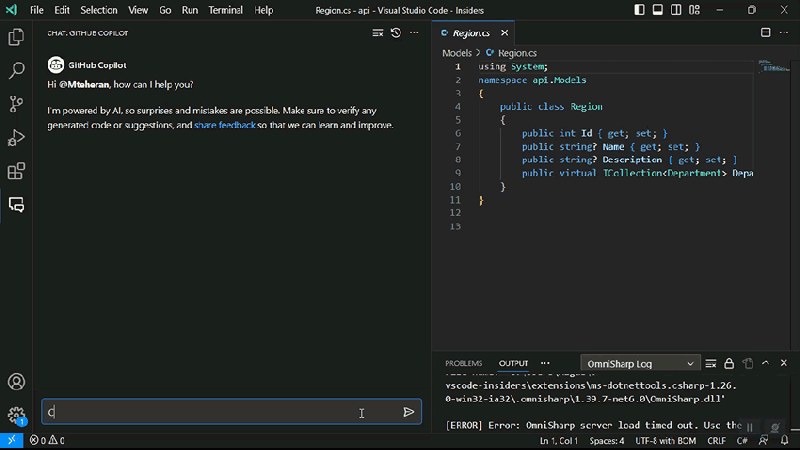Customize the editor layout
Image resolution: width=800 pixels, height=450 pixels.
(694, 10)
